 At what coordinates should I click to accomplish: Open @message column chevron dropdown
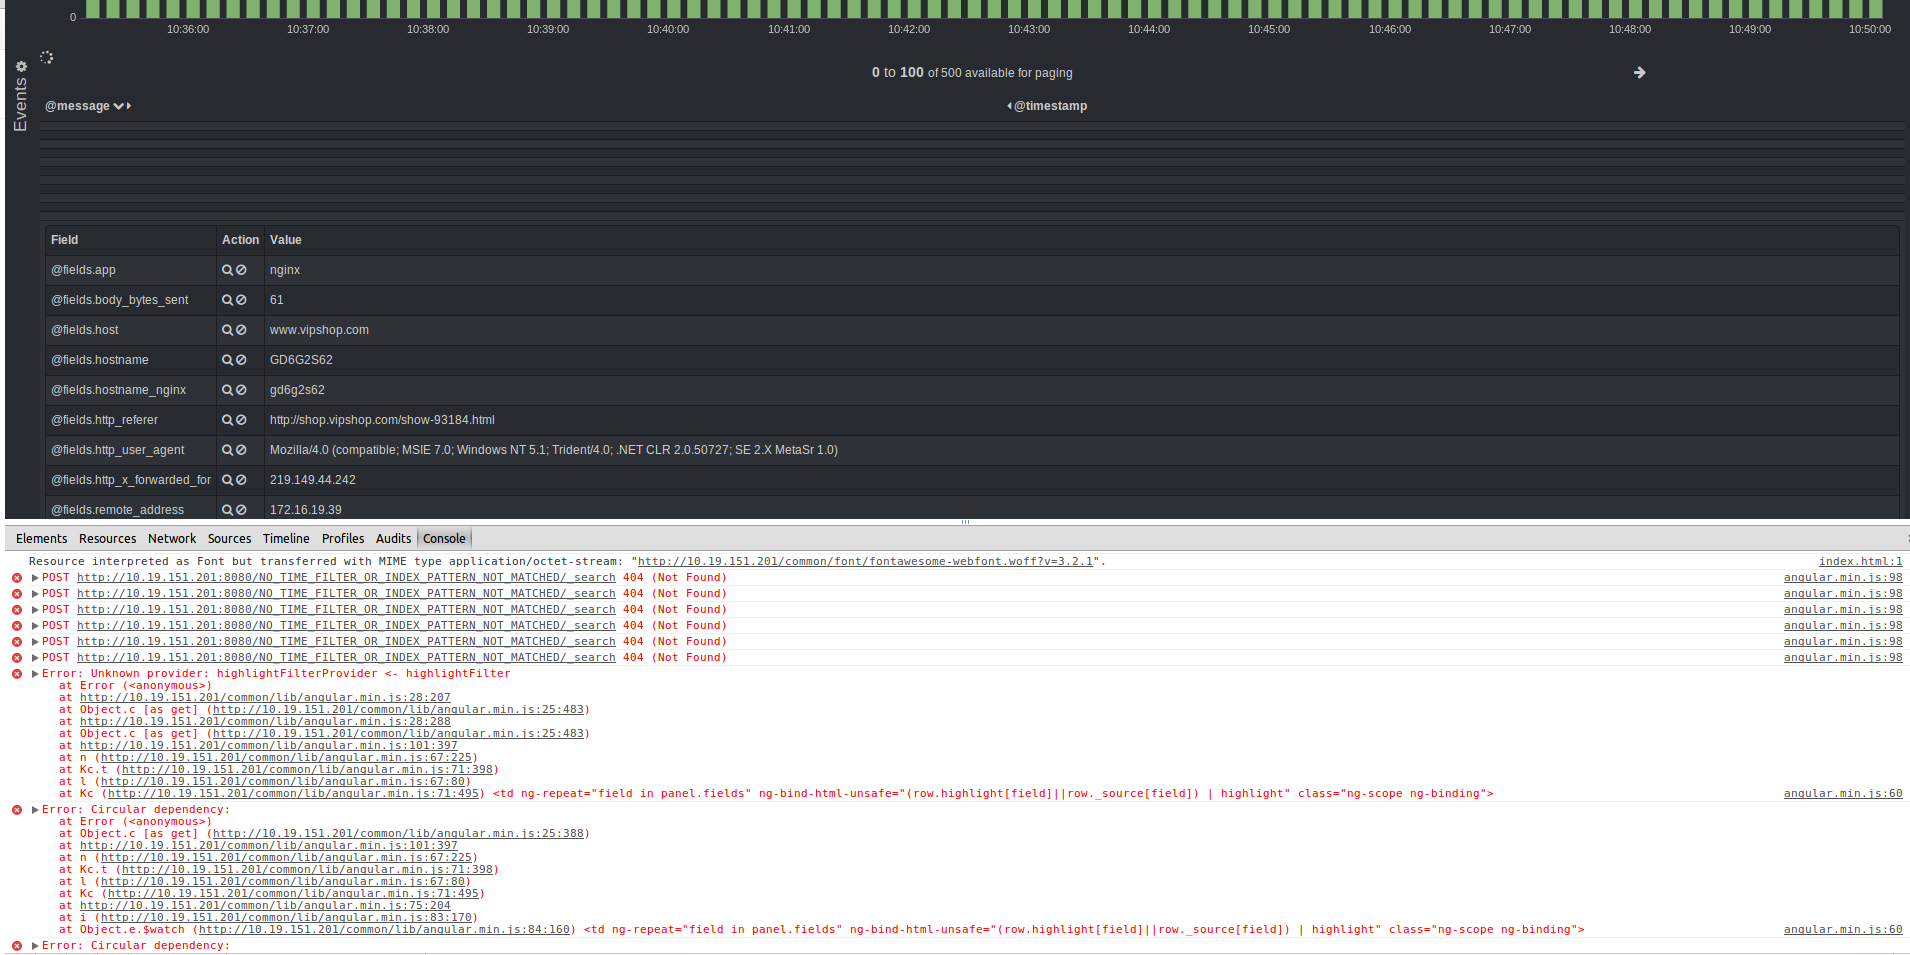click(x=118, y=106)
